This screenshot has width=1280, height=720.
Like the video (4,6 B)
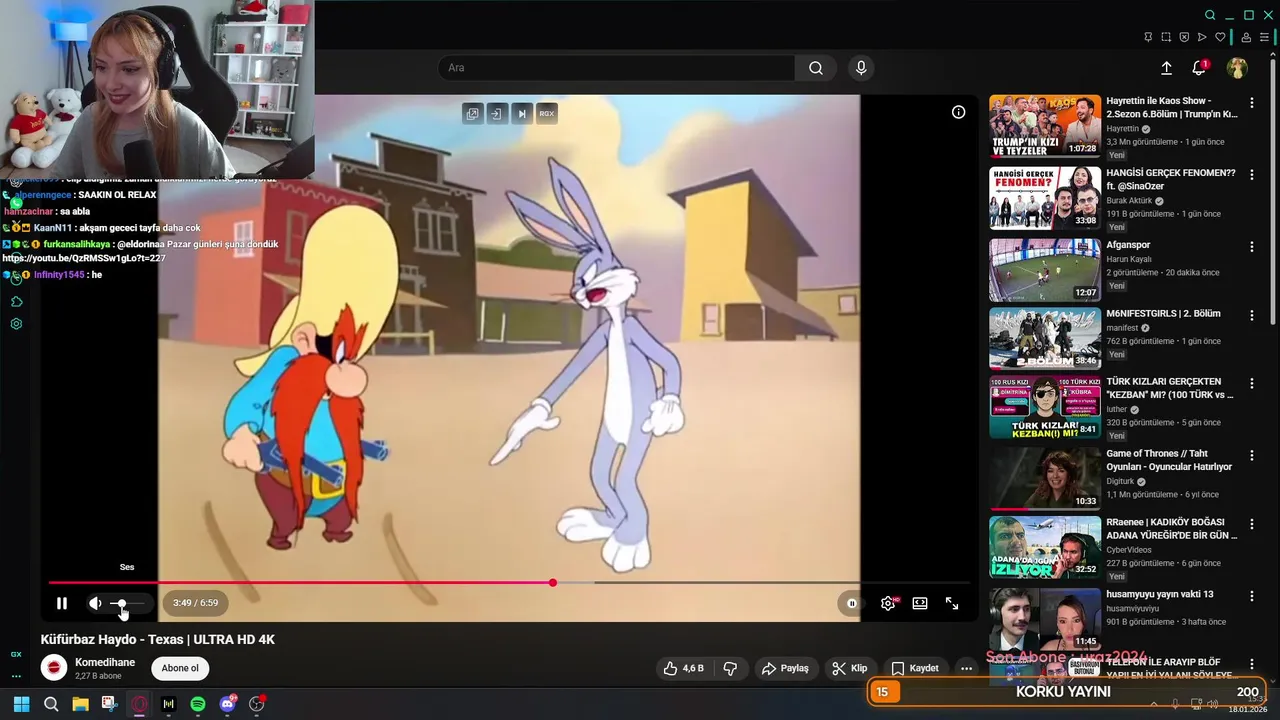684,668
